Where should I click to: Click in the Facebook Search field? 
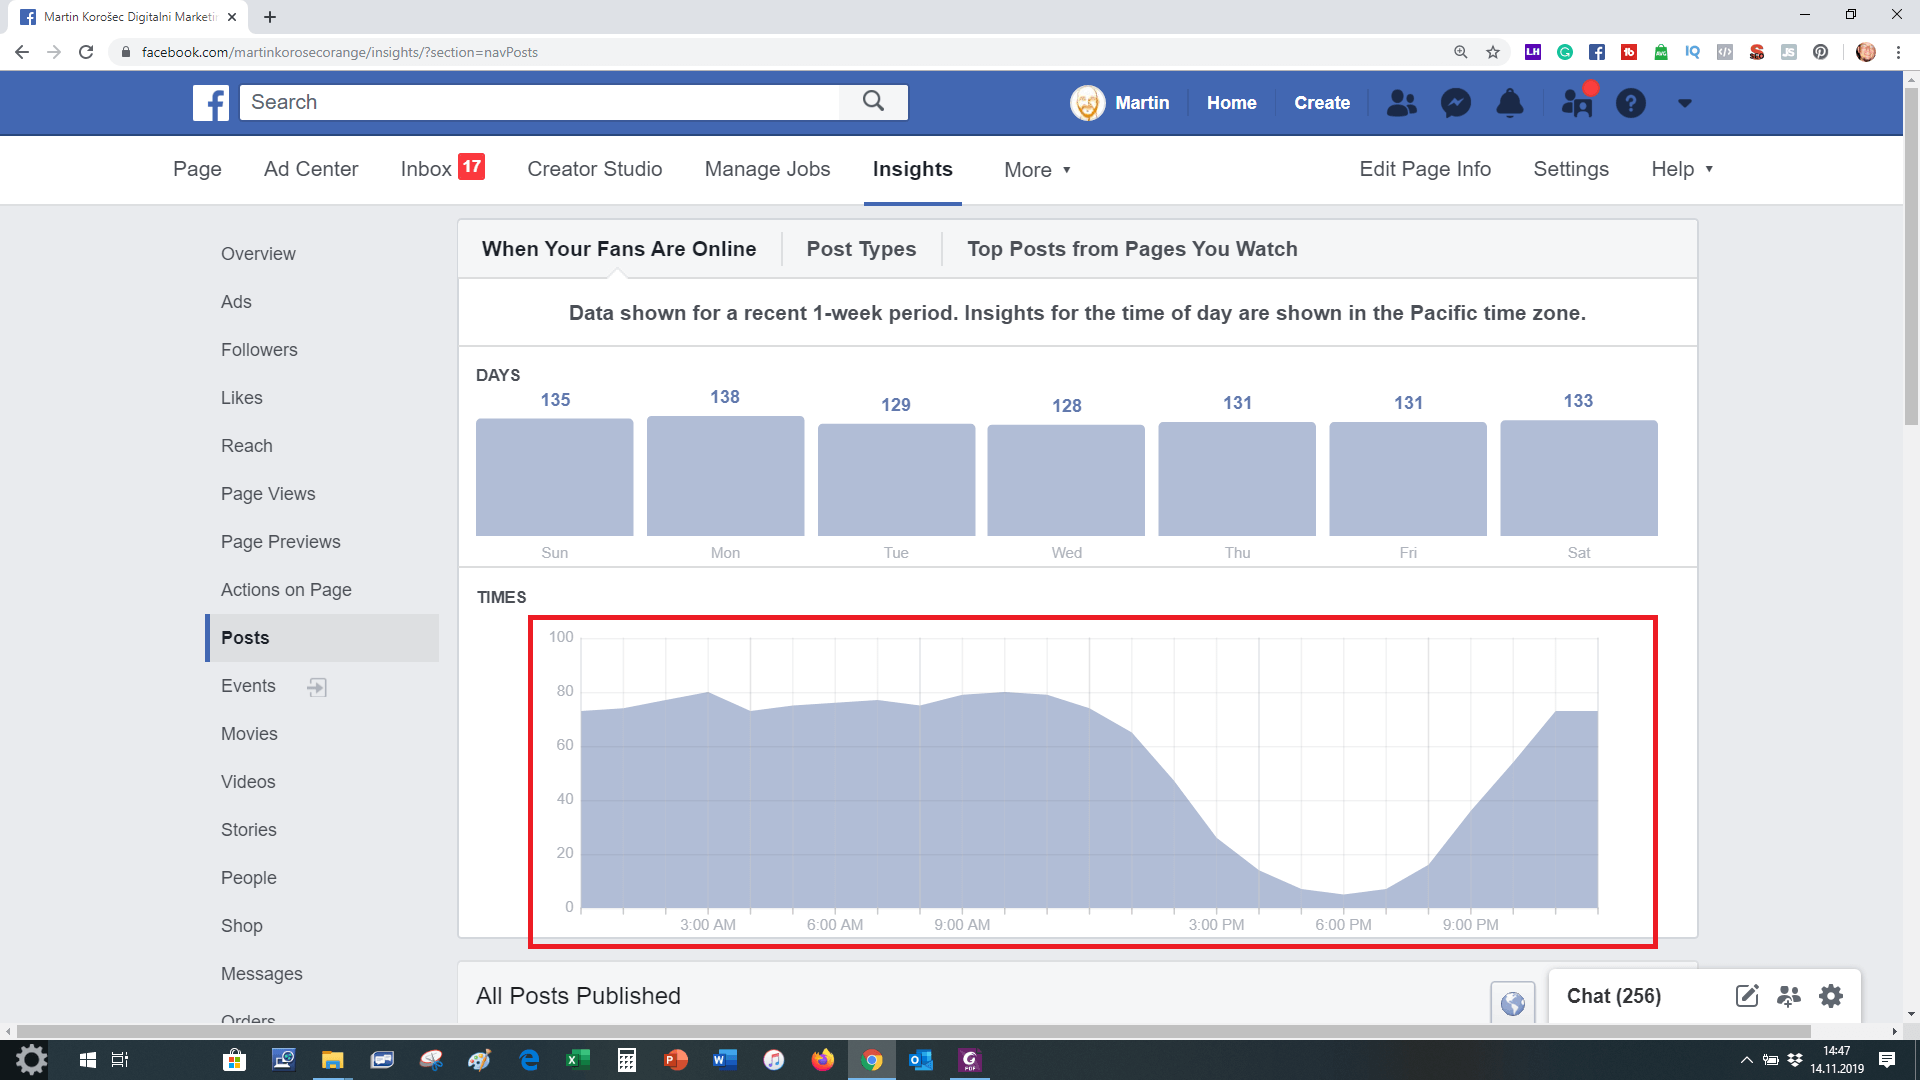pos(540,102)
